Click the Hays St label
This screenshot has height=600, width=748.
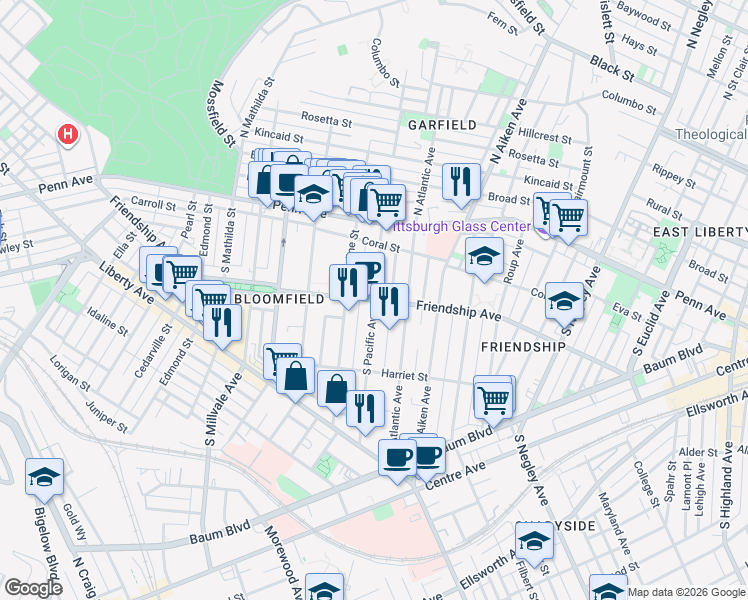pyautogui.click(x=639, y=44)
